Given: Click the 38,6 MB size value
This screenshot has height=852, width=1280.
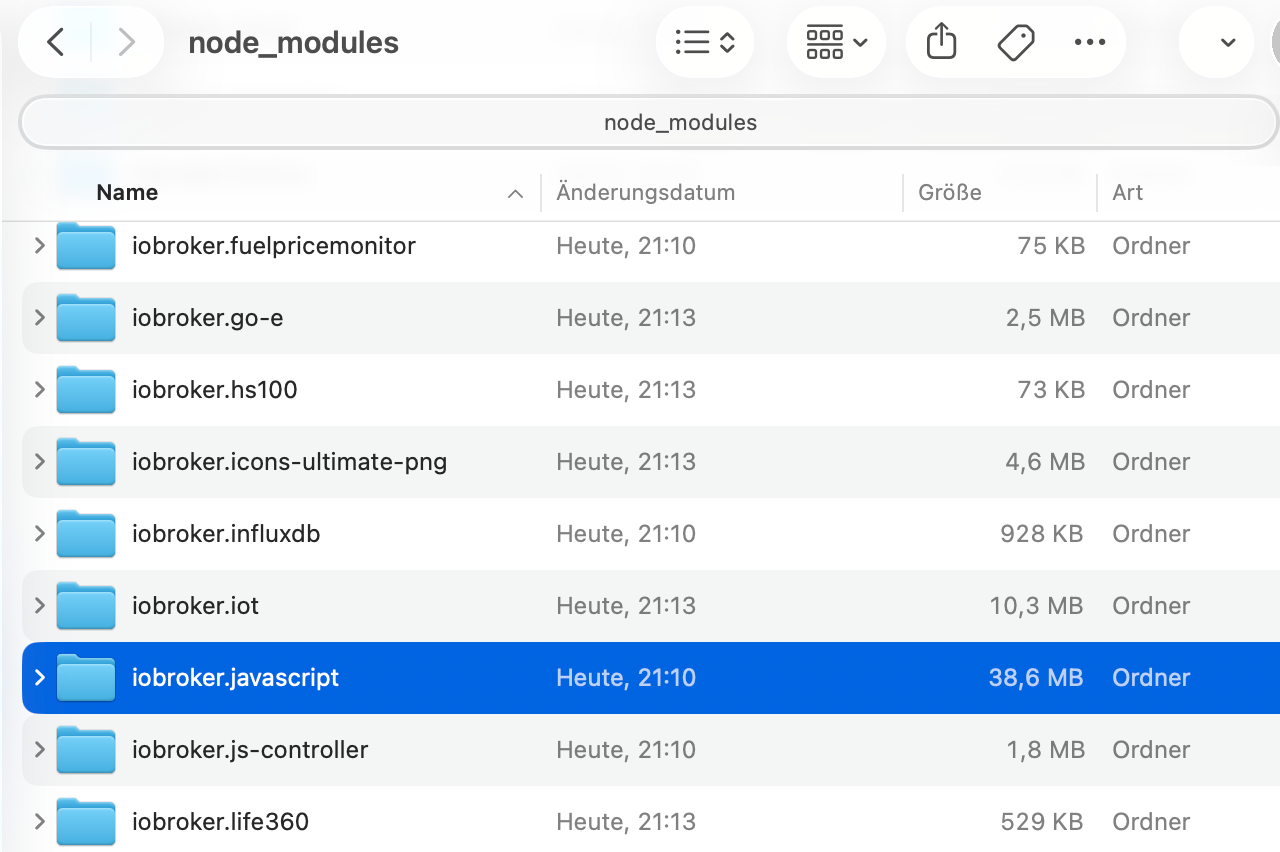Looking at the screenshot, I should 1036,677.
